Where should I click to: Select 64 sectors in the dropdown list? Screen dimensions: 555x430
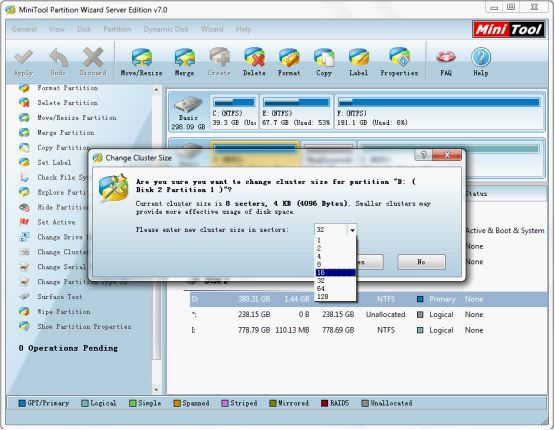tap(335, 289)
